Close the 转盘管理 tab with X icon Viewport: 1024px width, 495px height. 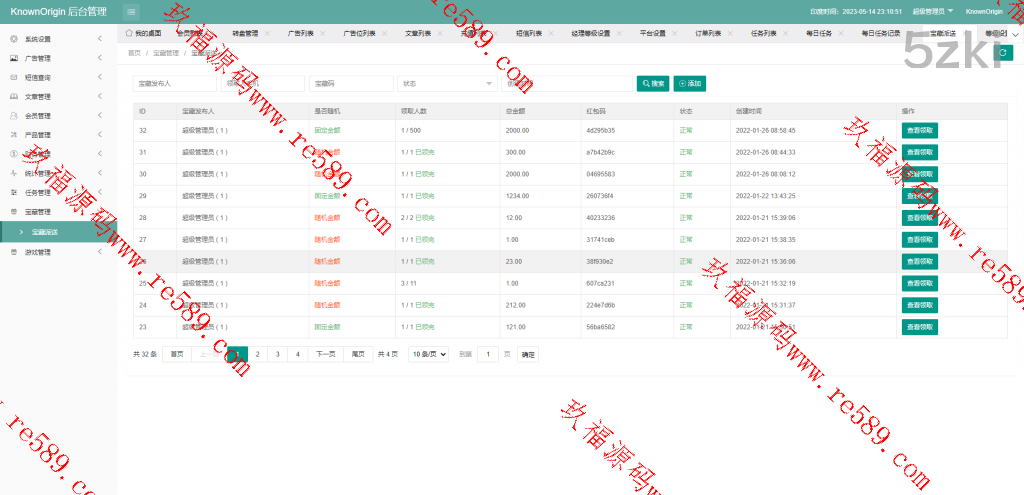tap(266, 33)
